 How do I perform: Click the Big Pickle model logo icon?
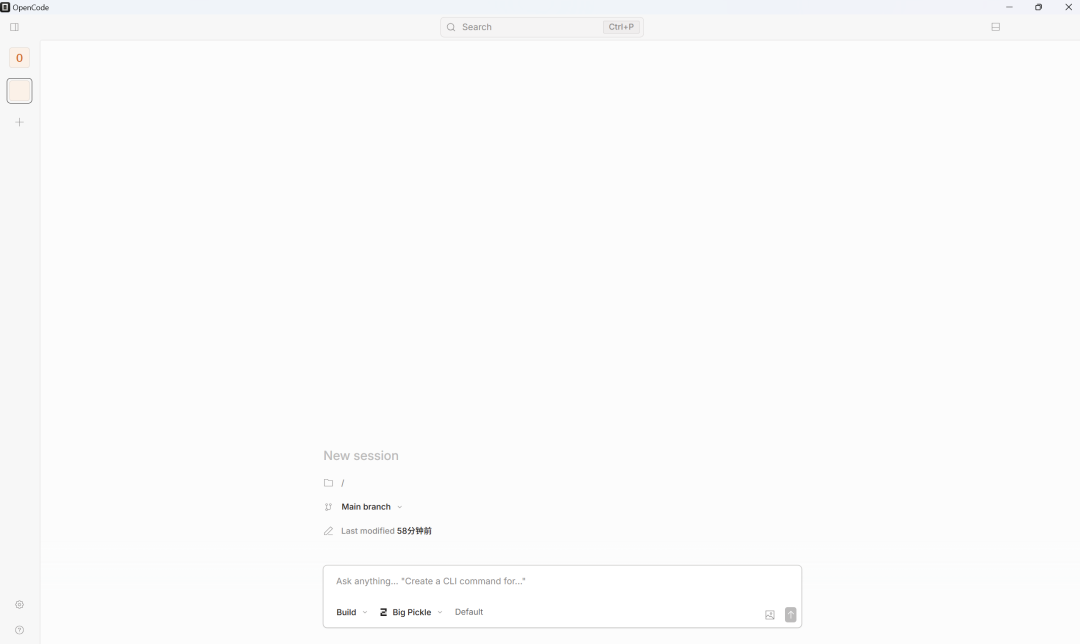(384, 612)
